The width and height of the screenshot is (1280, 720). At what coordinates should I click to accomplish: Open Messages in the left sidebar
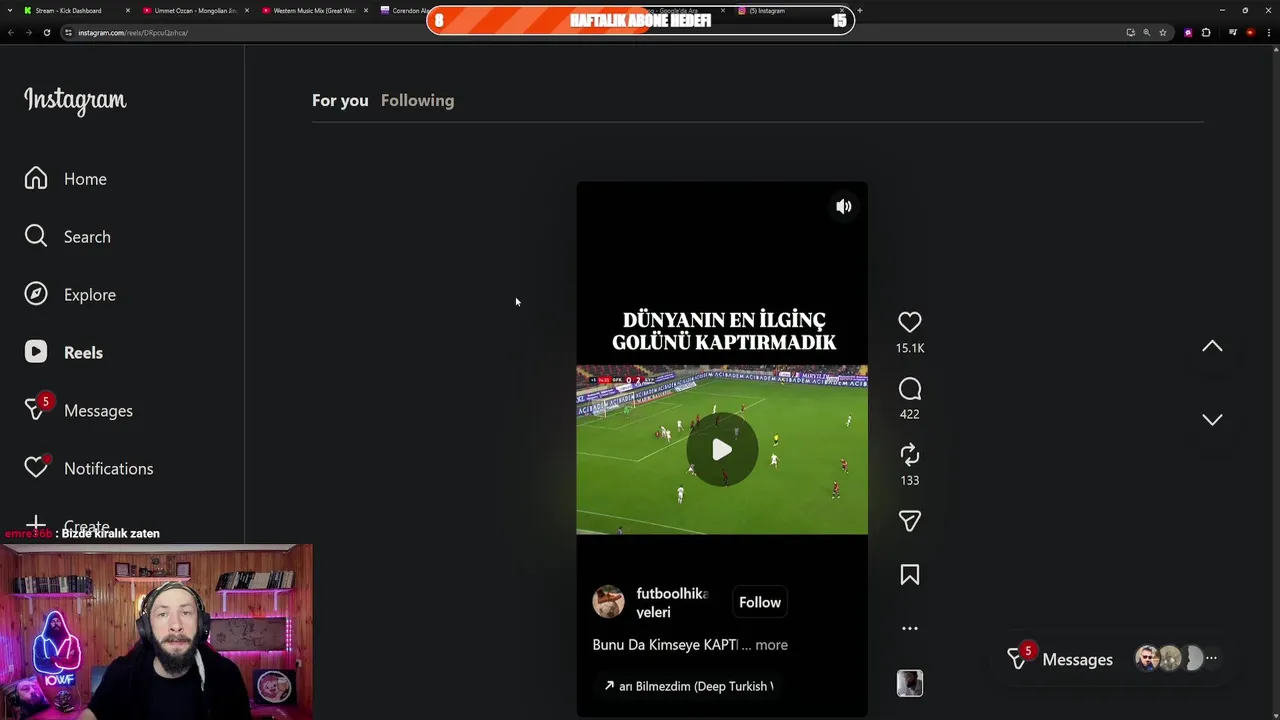coord(78,410)
